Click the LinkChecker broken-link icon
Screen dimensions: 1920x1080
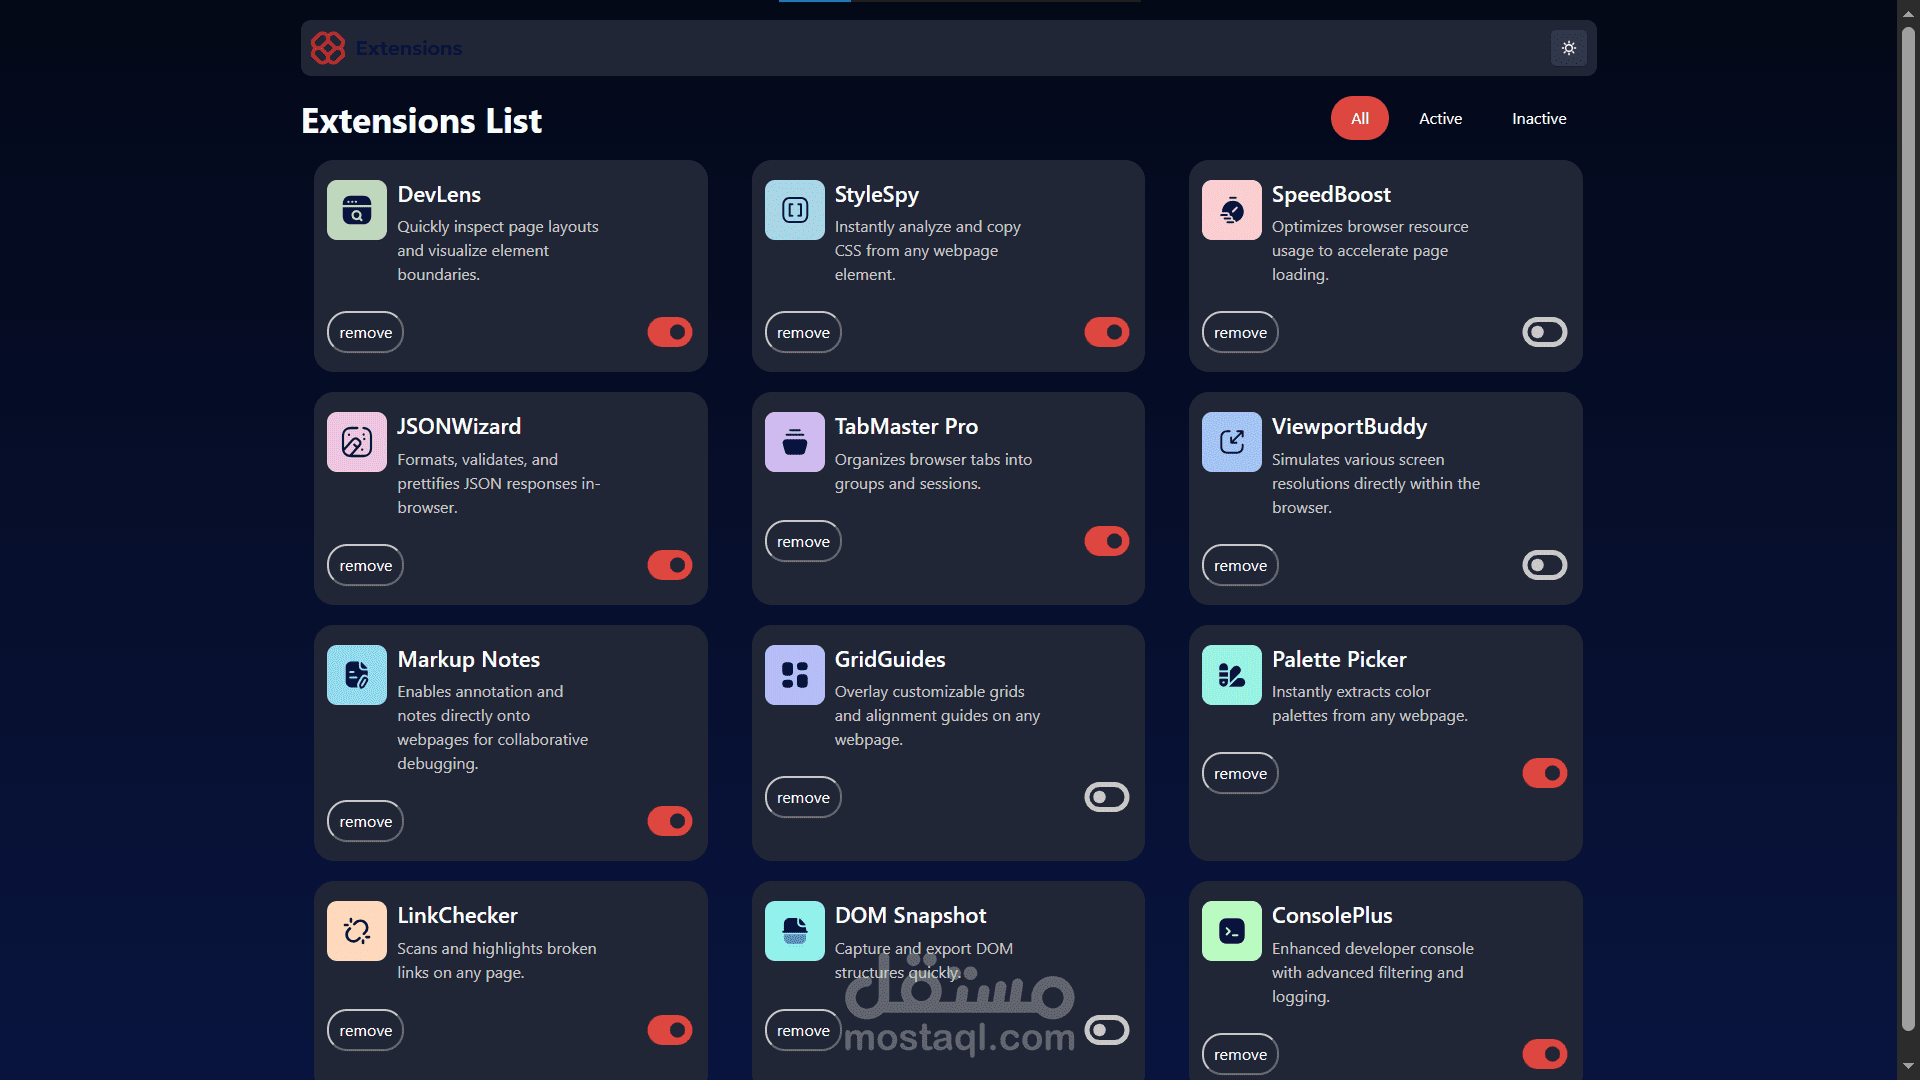[356, 931]
